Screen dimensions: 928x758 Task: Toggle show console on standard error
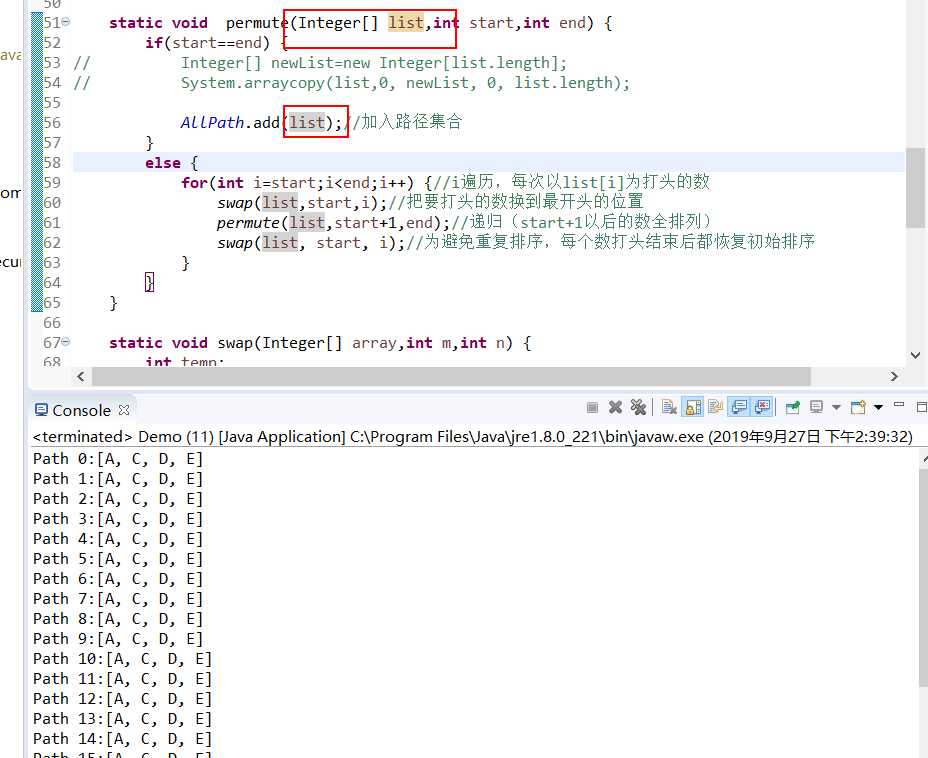(762, 407)
